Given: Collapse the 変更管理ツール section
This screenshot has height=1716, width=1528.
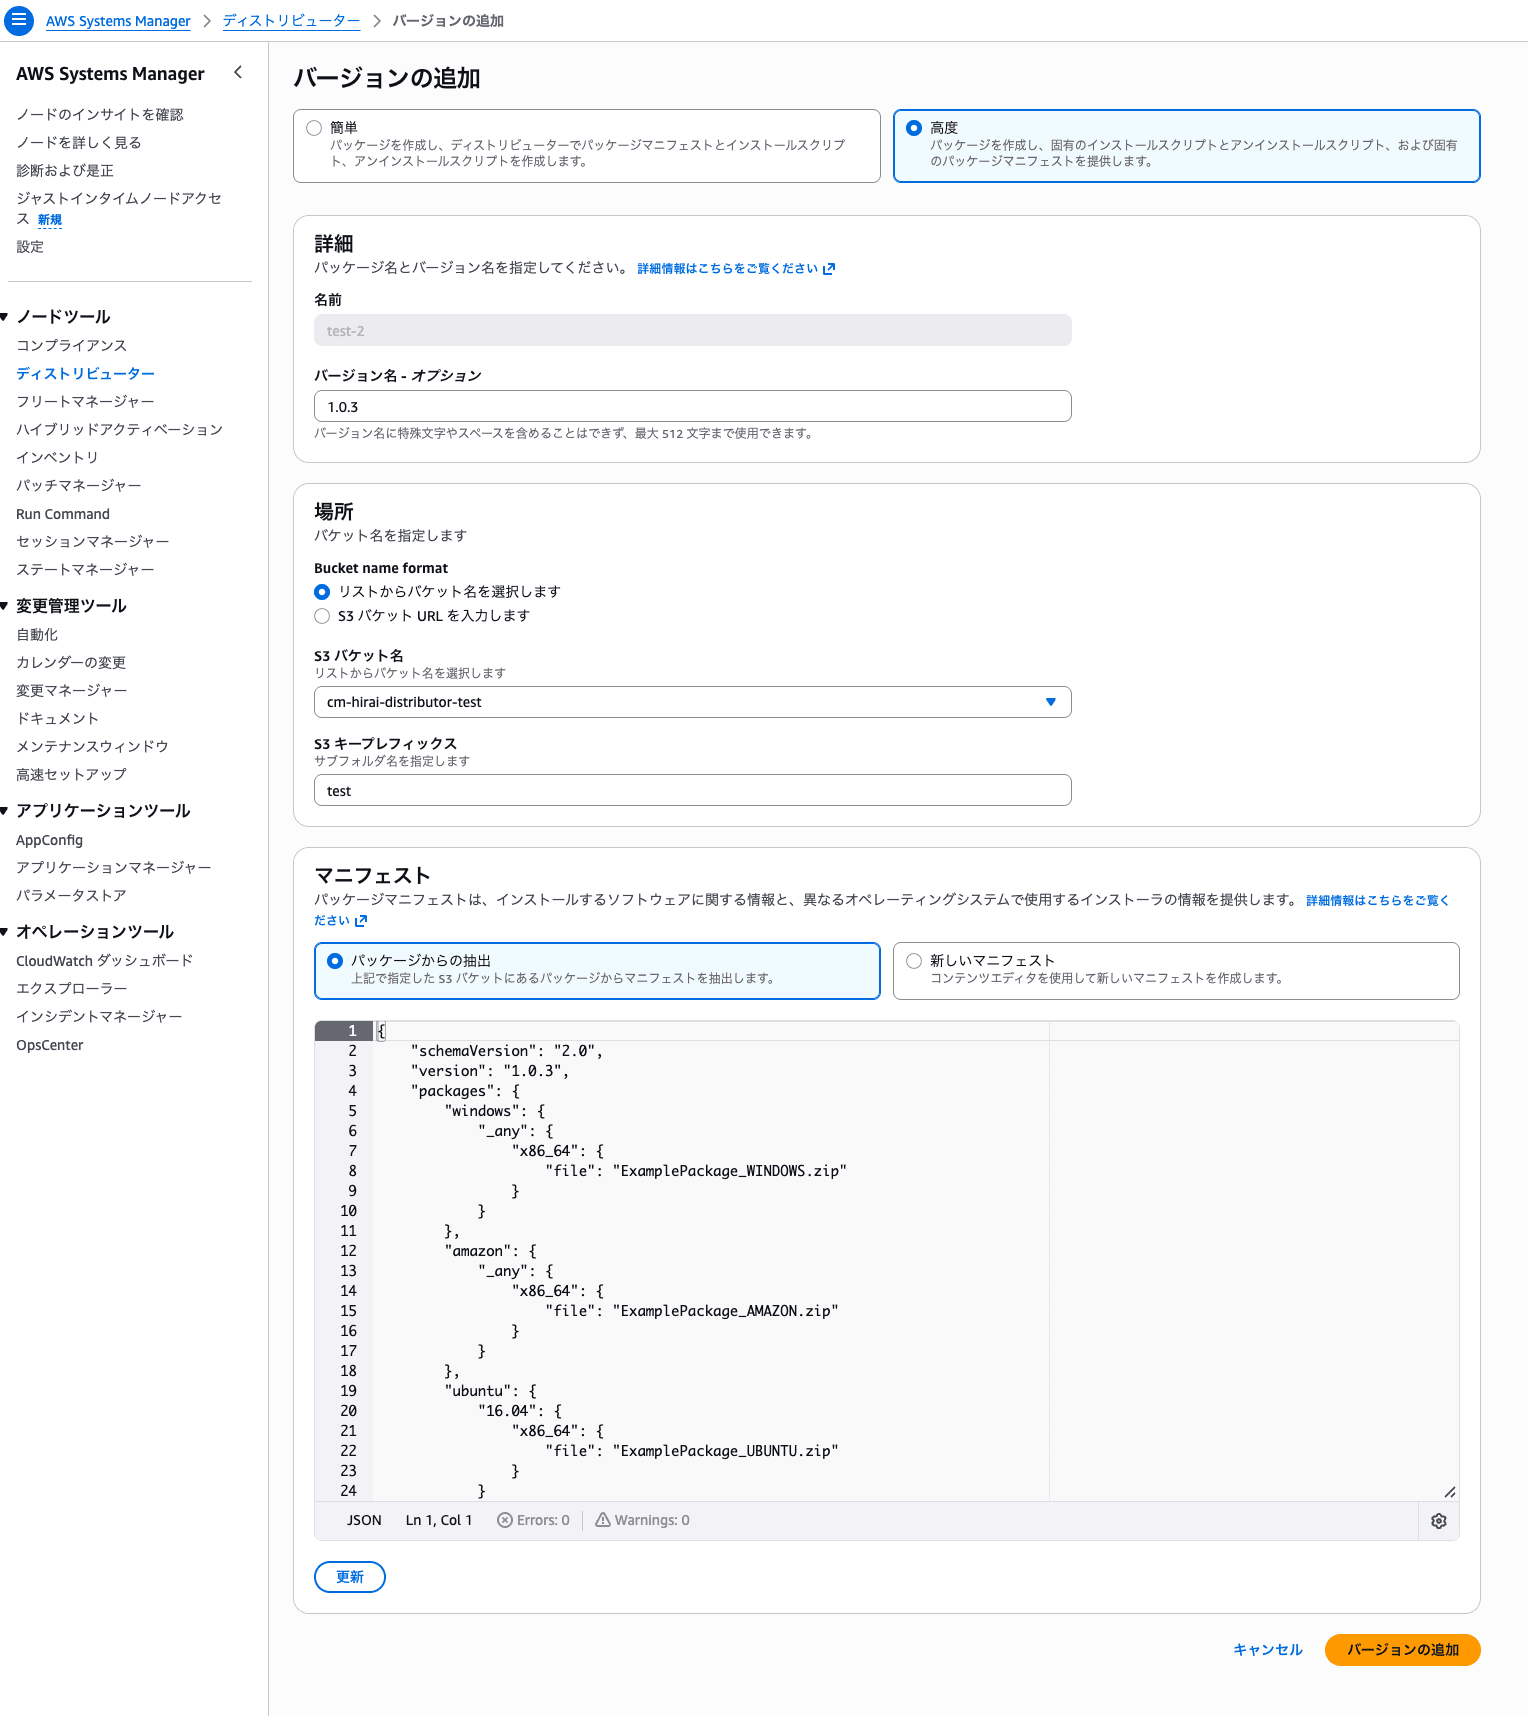Looking at the screenshot, I should (x=5, y=606).
